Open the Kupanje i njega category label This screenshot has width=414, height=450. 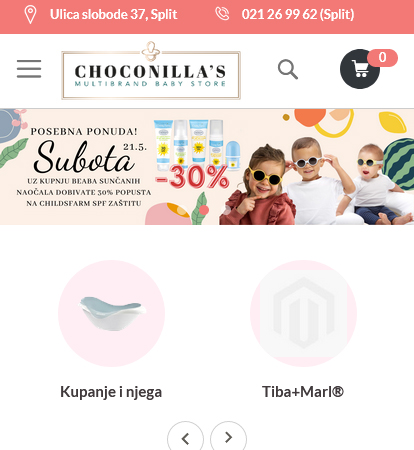[x=111, y=392]
